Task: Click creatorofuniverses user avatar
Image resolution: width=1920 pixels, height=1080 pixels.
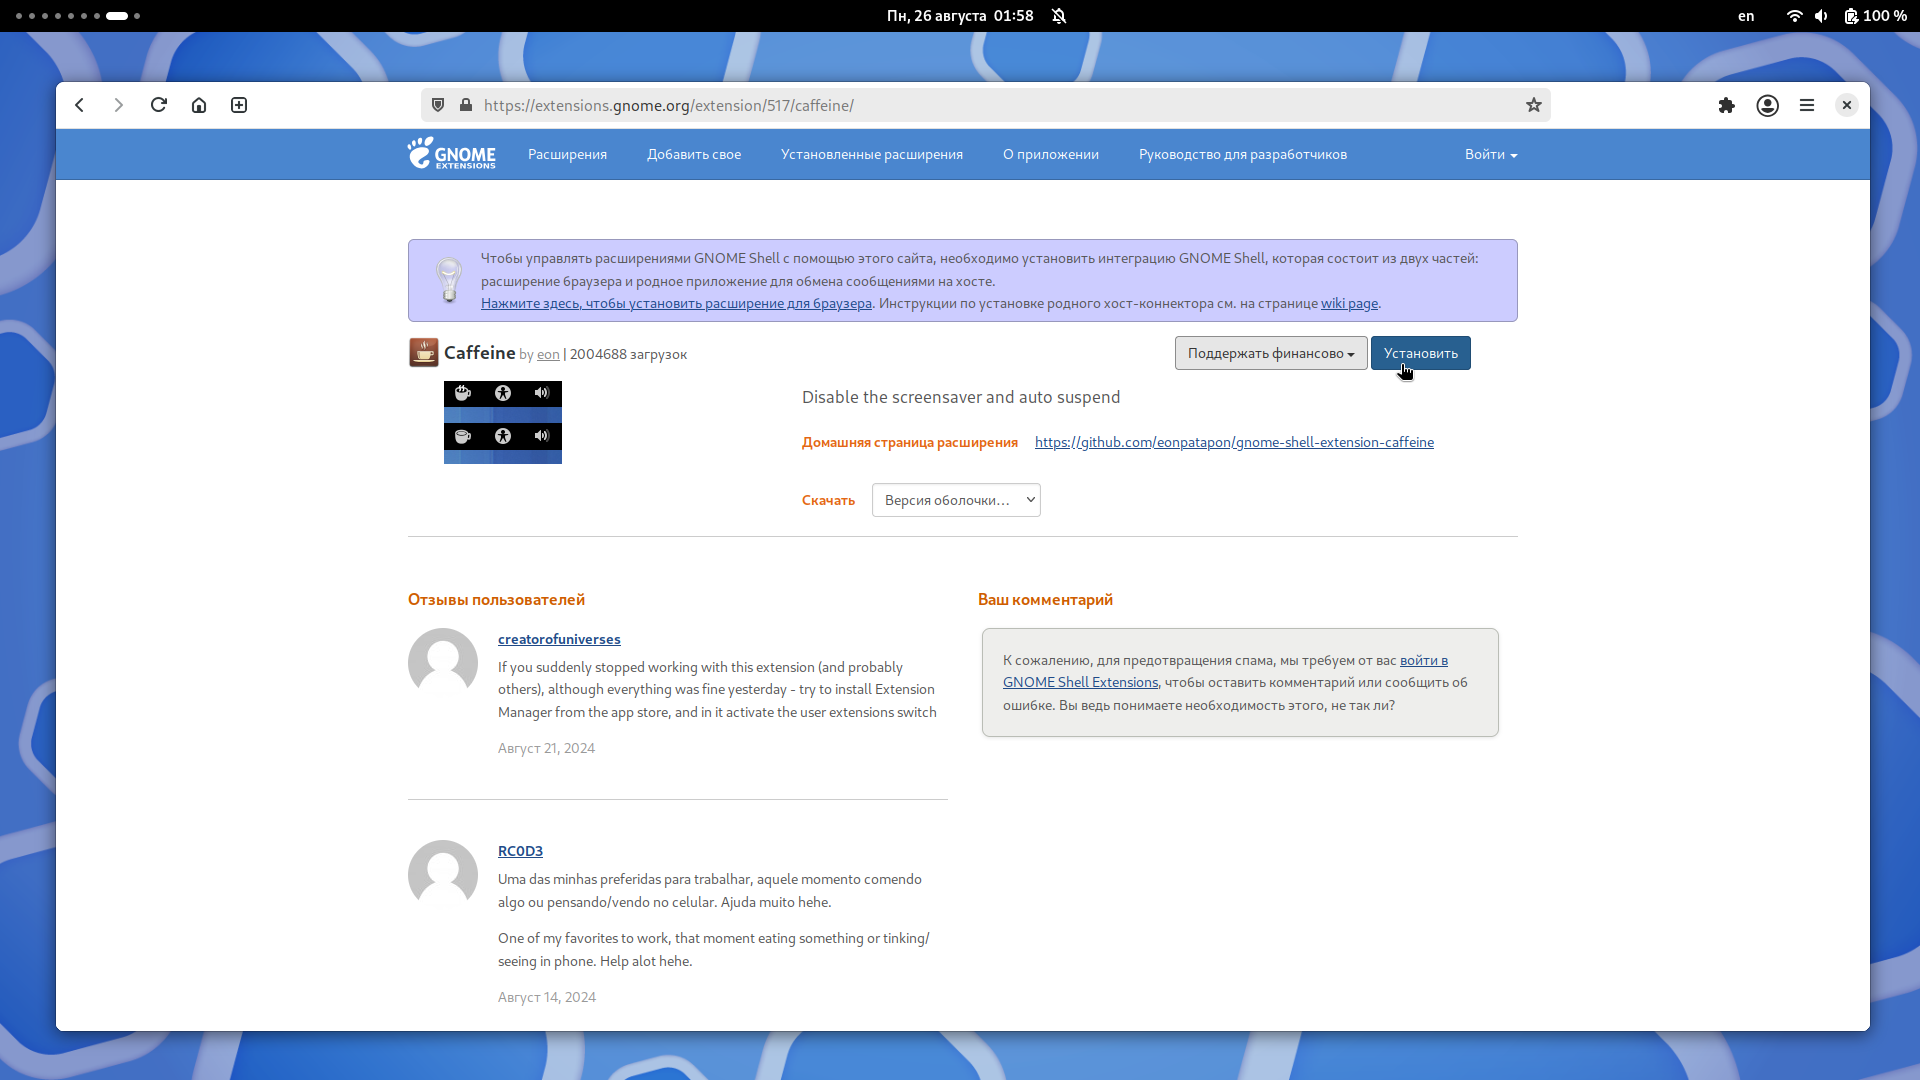Action: point(443,662)
